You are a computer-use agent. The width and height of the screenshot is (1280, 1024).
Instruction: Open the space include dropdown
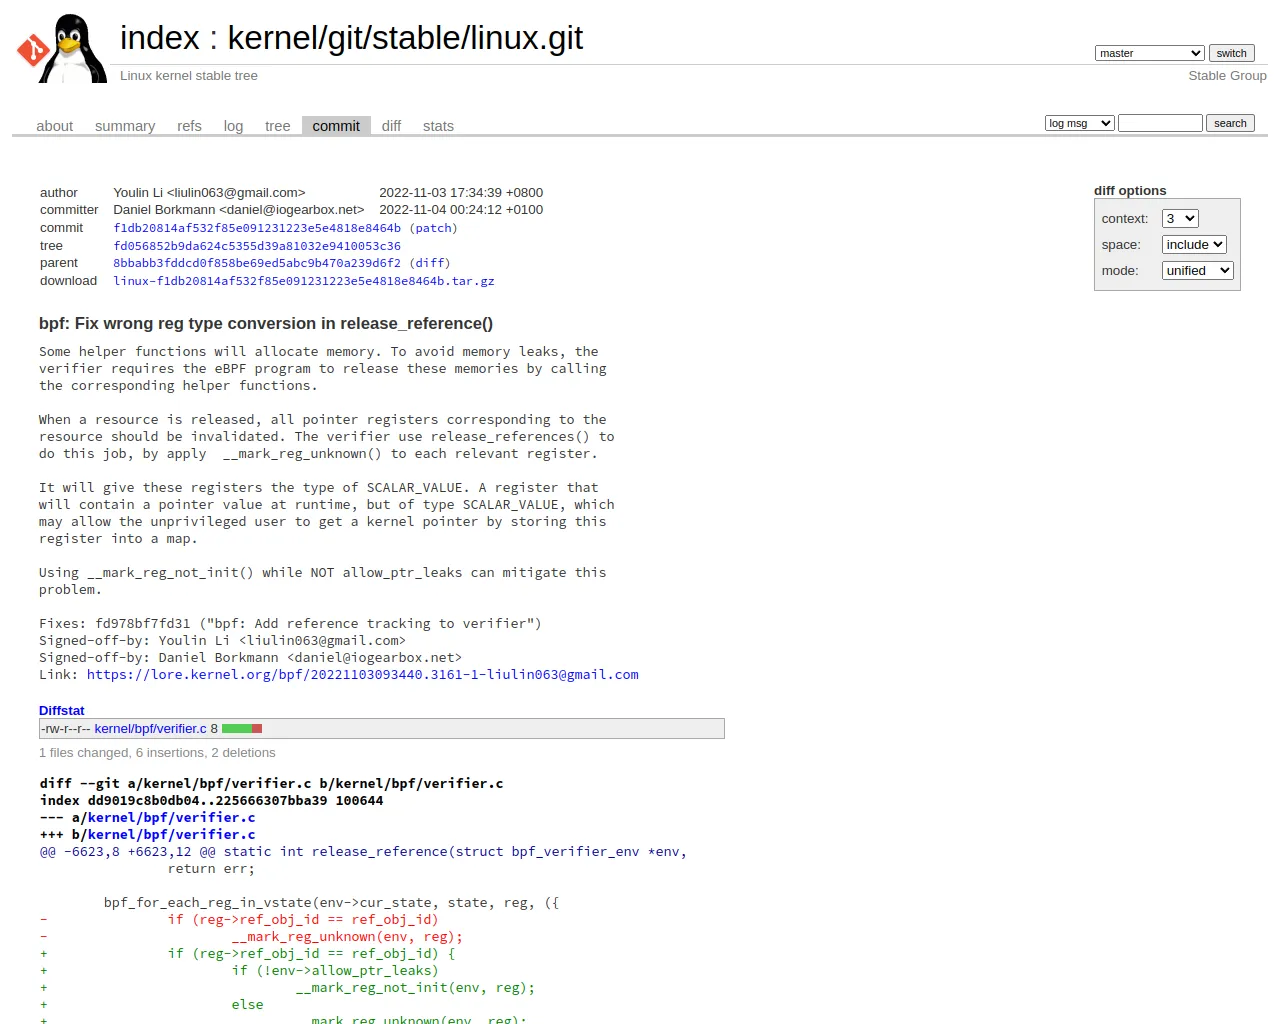click(x=1194, y=245)
